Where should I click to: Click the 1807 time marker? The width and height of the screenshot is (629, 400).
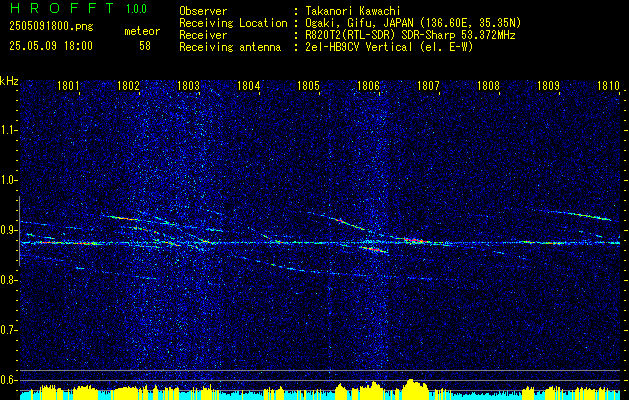click(428, 85)
